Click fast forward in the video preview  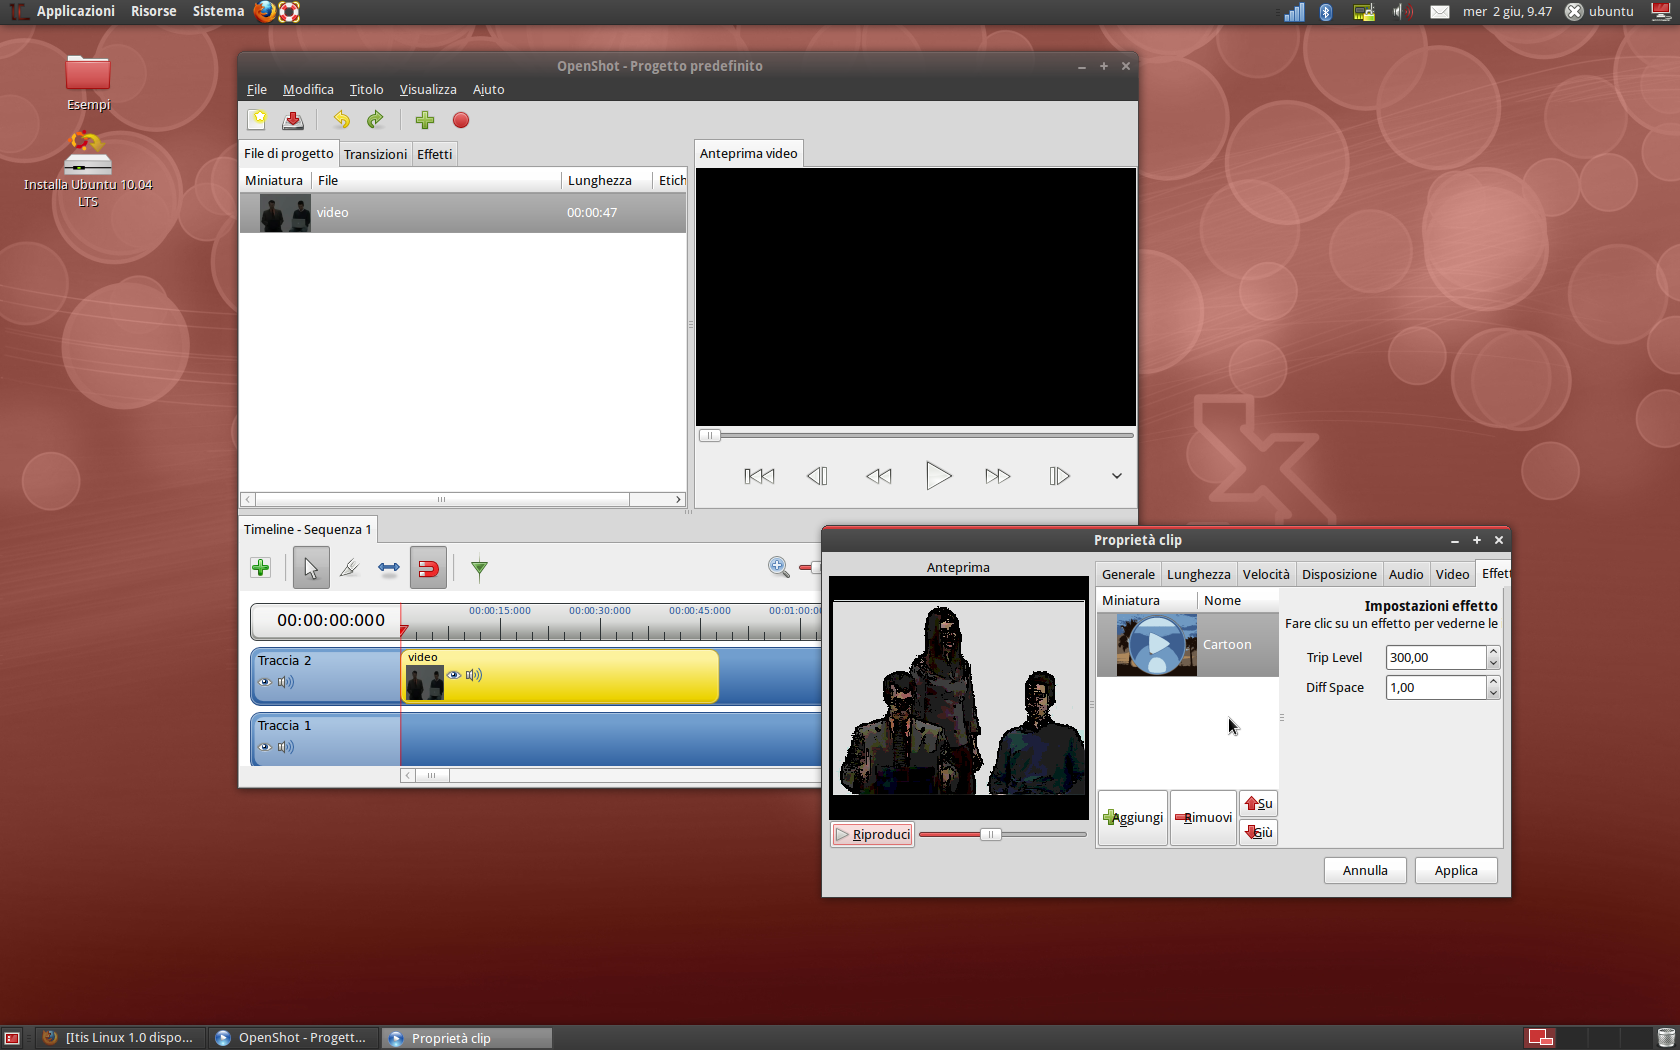(x=997, y=476)
